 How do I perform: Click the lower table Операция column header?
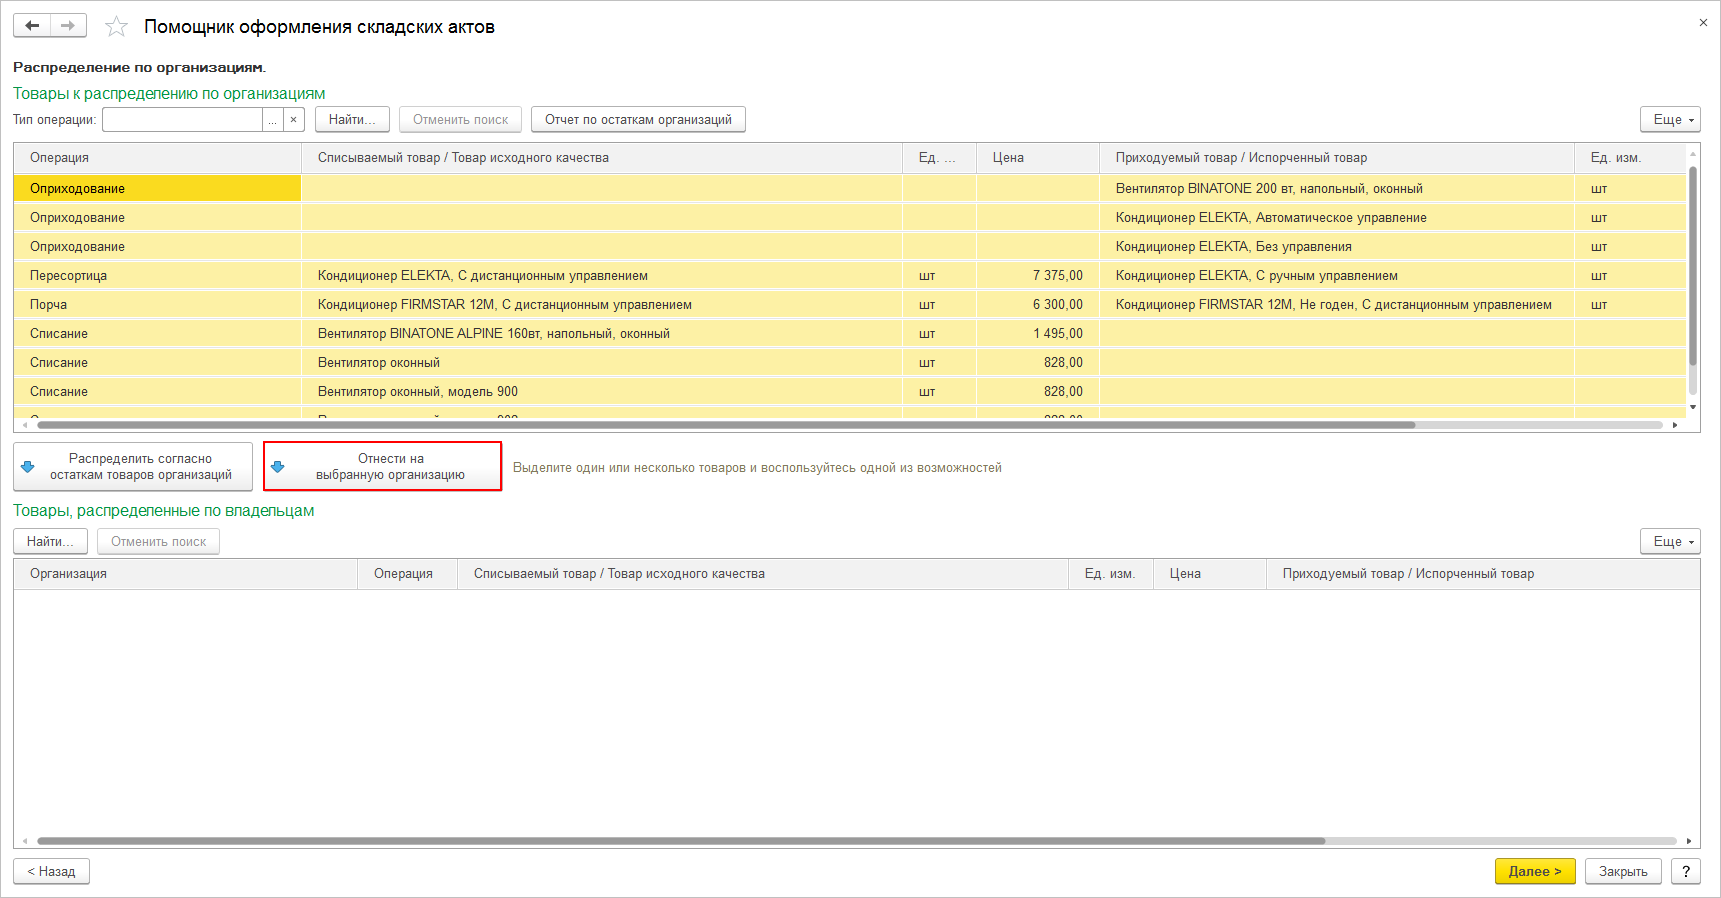click(x=407, y=574)
